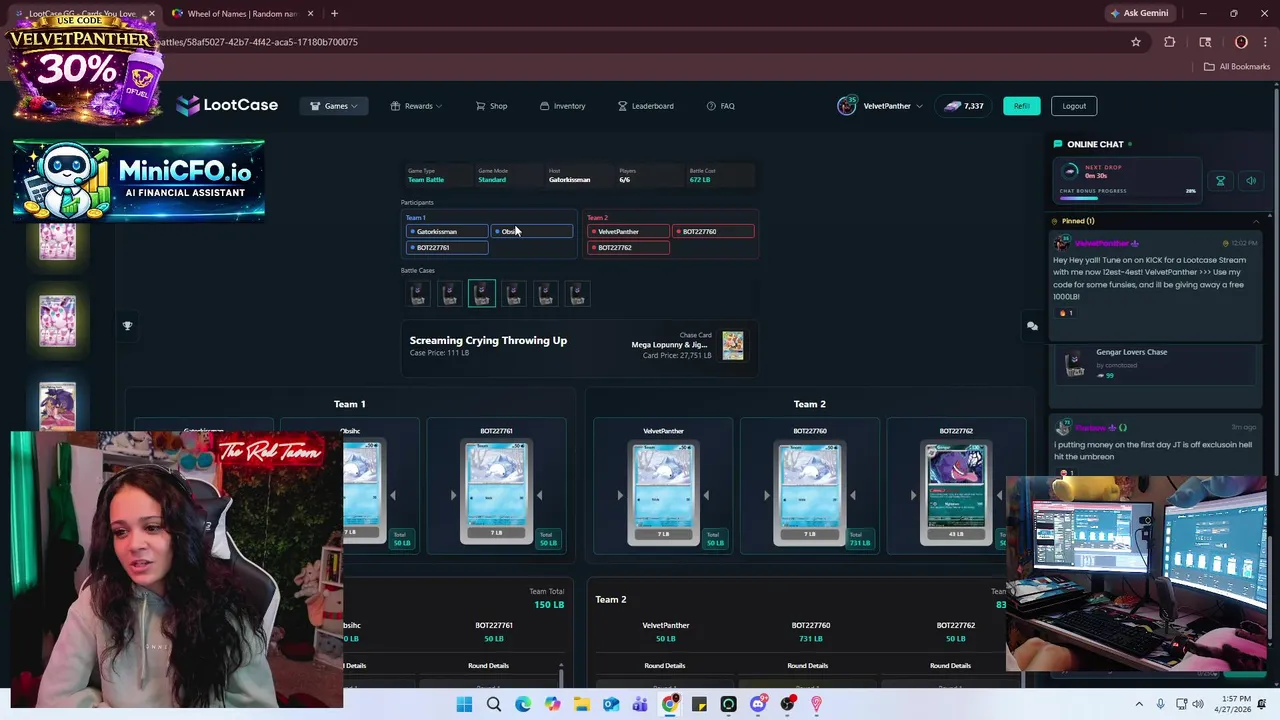Viewport: 1280px width, 720px height.
Task: Click the hourglass icon in chat panel
Action: click(x=1220, y=181)
